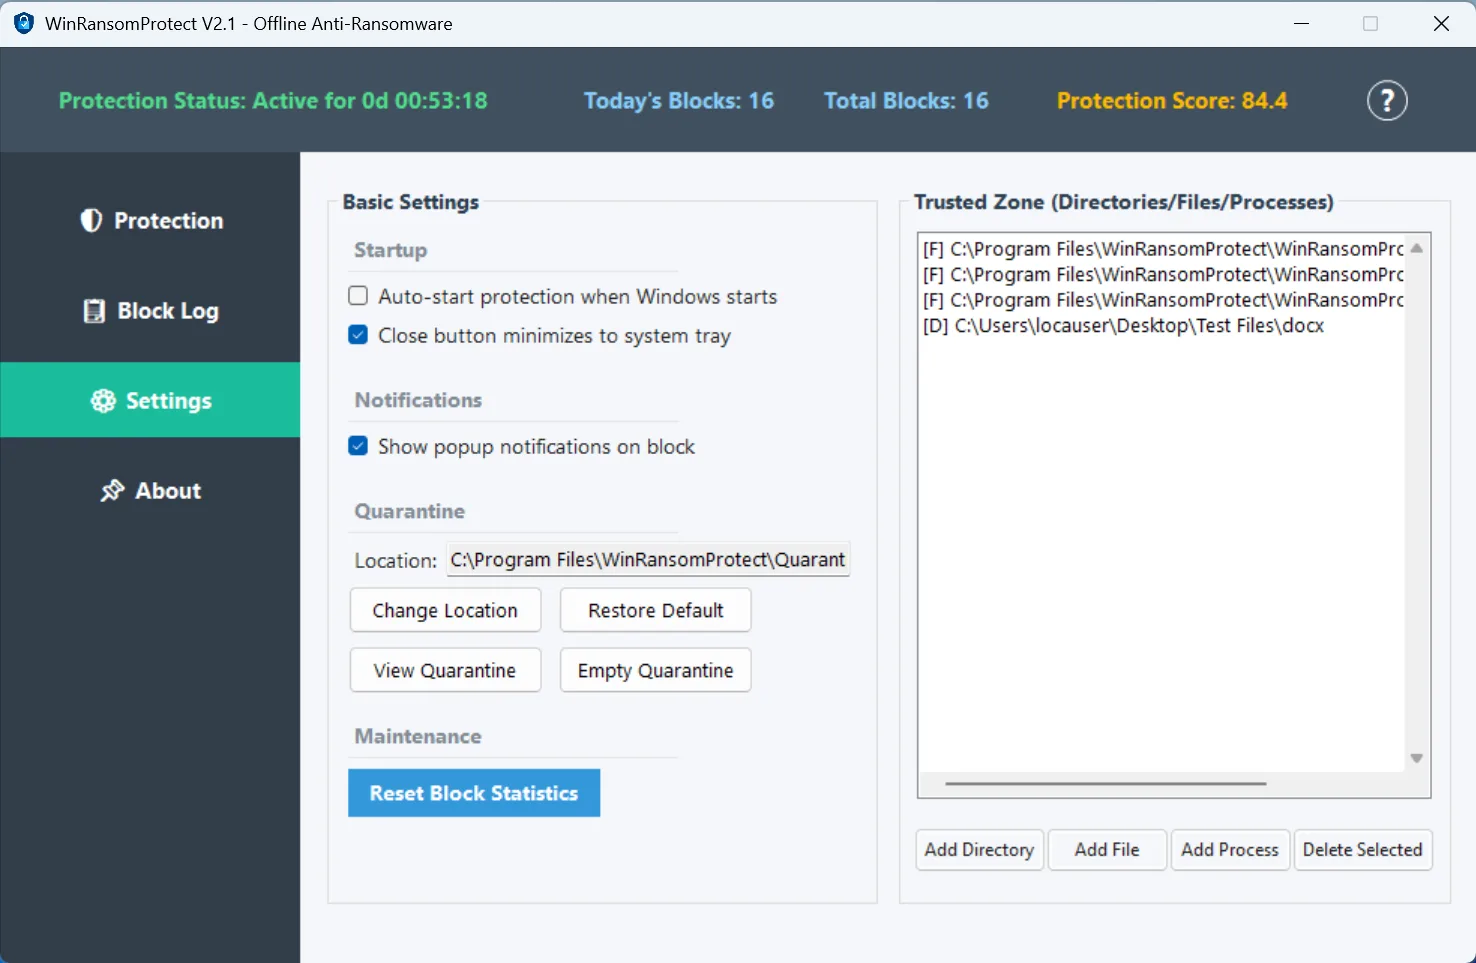Click the Trusted Zone panel heading
Viewport: 1476px width, 963px height.
pyautogui.click(x=1124, y=202)
